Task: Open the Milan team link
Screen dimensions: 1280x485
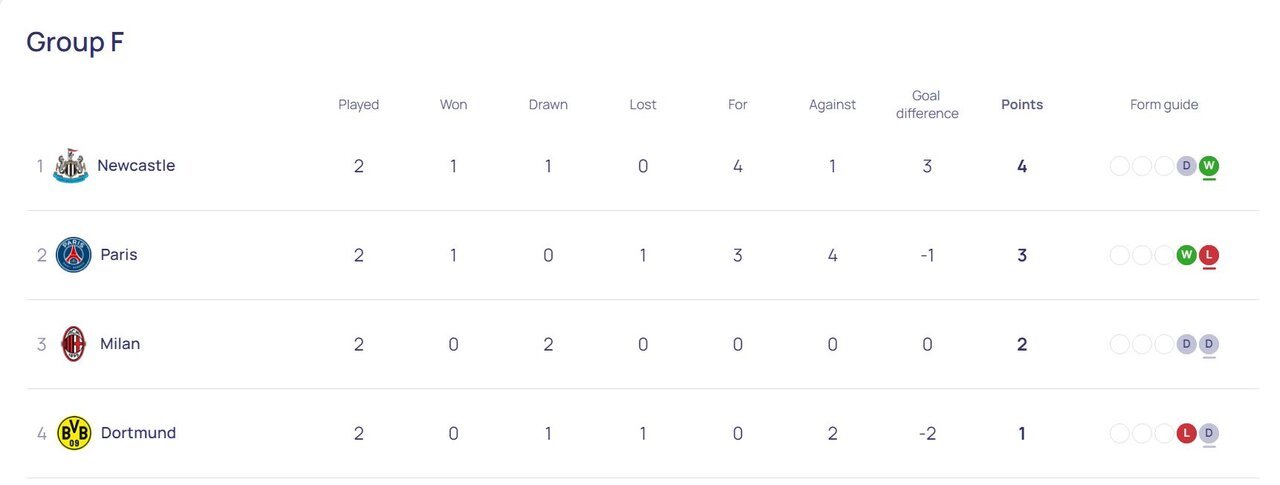Action: point(120,344)
